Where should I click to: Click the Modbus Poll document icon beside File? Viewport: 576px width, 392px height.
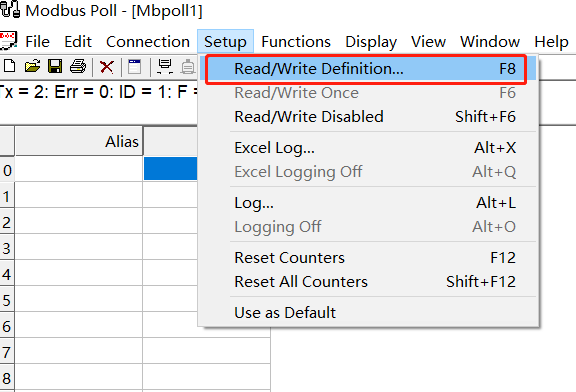pos(8,40)
